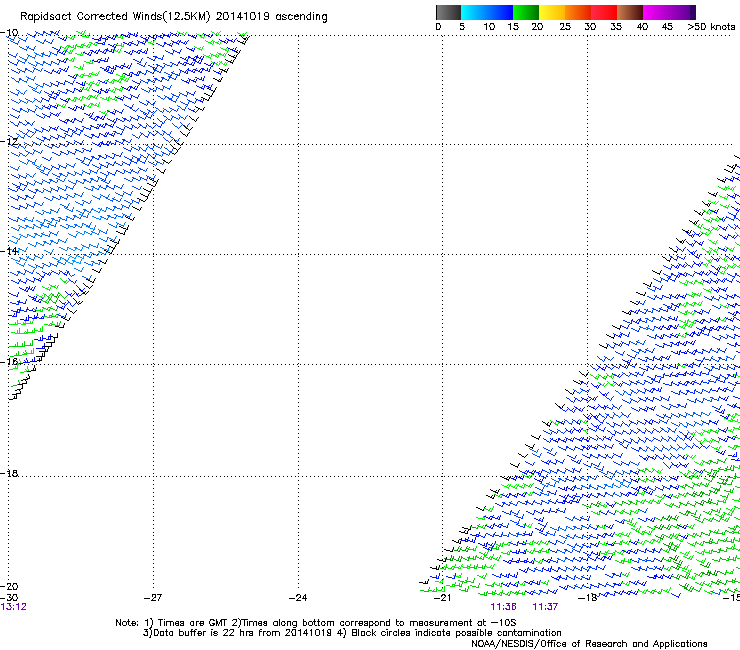Click the "-14" latitude axis label

[x=10, y=251]
